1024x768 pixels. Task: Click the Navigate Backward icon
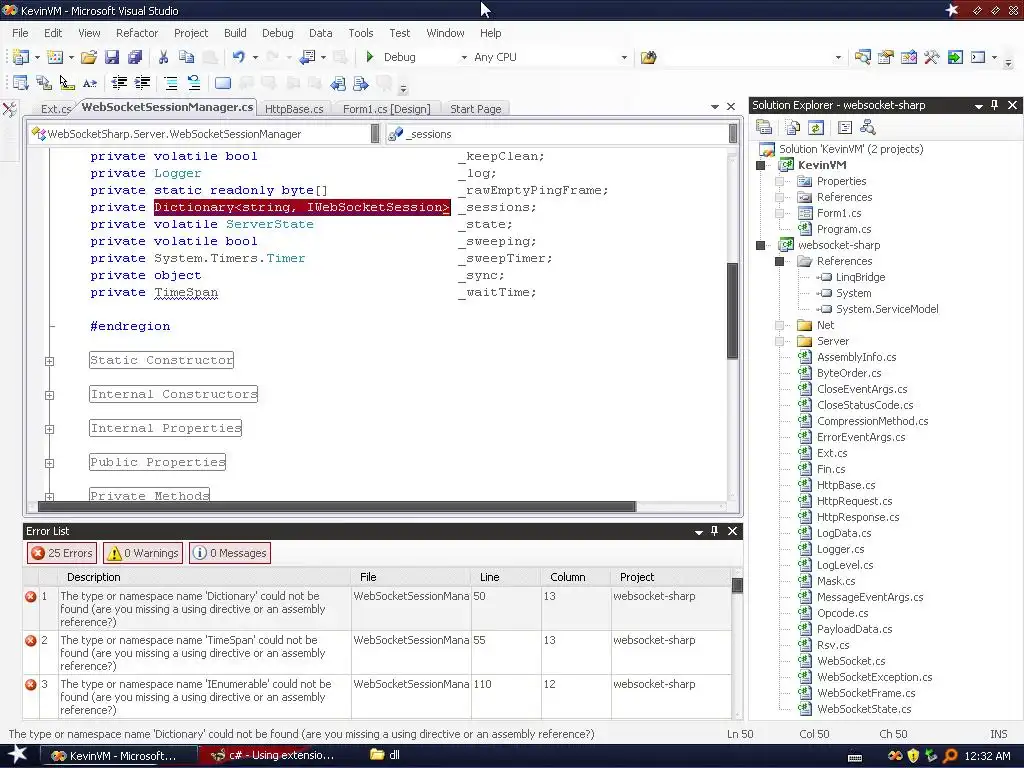pos(307,57)
